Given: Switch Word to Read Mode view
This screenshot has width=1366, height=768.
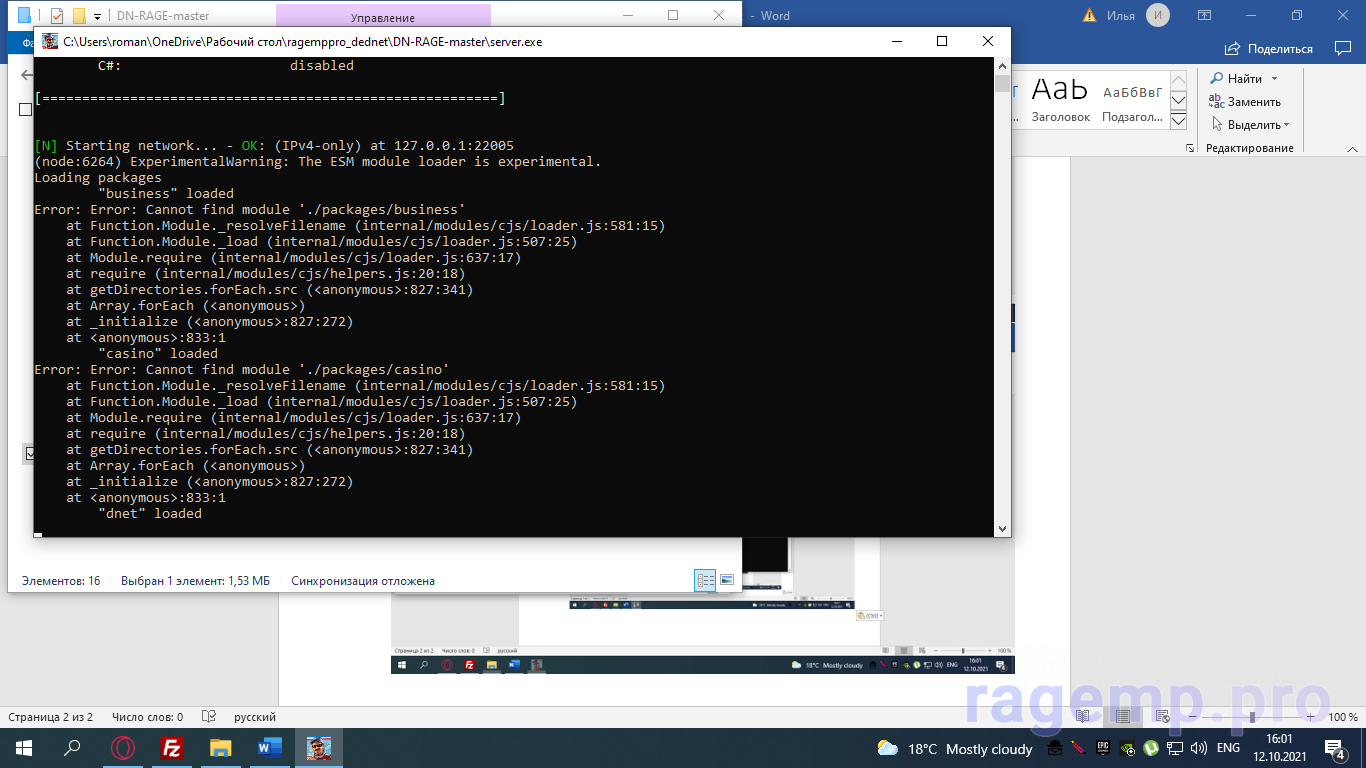Looking at the screenshot, I should [1082, 717].
